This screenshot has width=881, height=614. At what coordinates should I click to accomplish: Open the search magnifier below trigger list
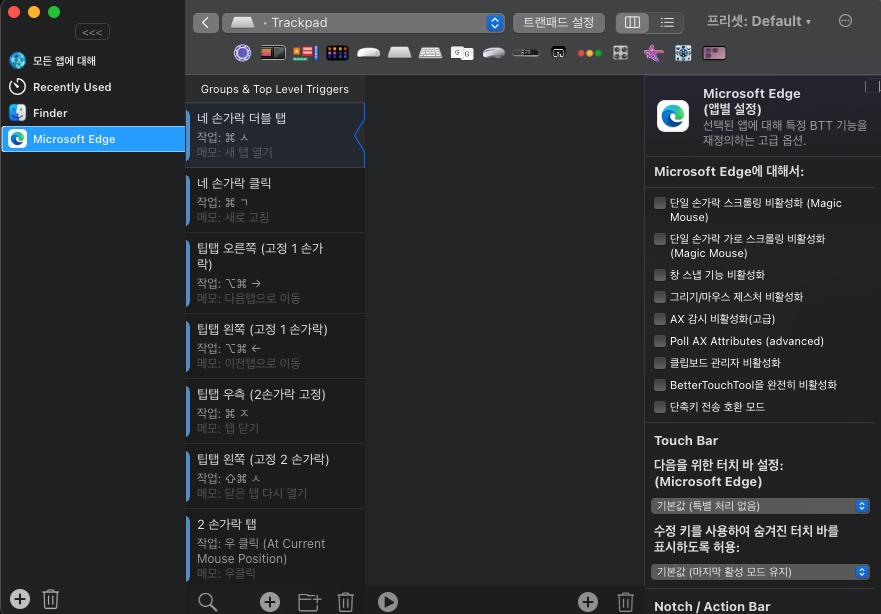207,601
